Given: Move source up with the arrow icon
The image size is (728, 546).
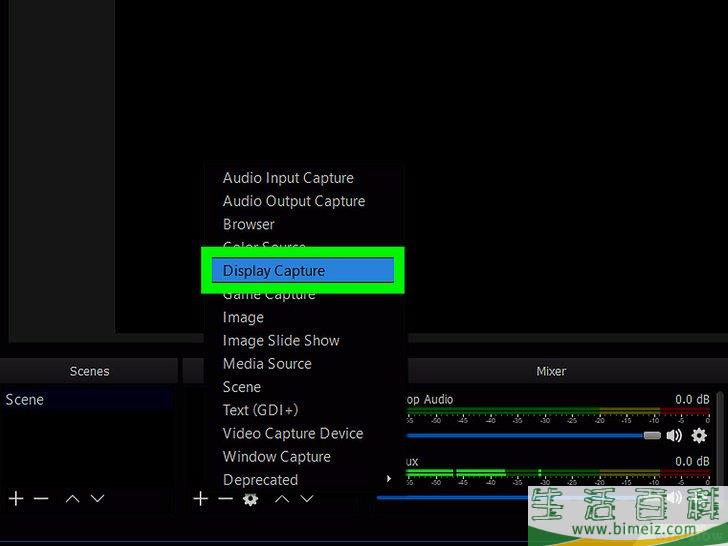Looking at the screenshot, I should tap(282, 498).
